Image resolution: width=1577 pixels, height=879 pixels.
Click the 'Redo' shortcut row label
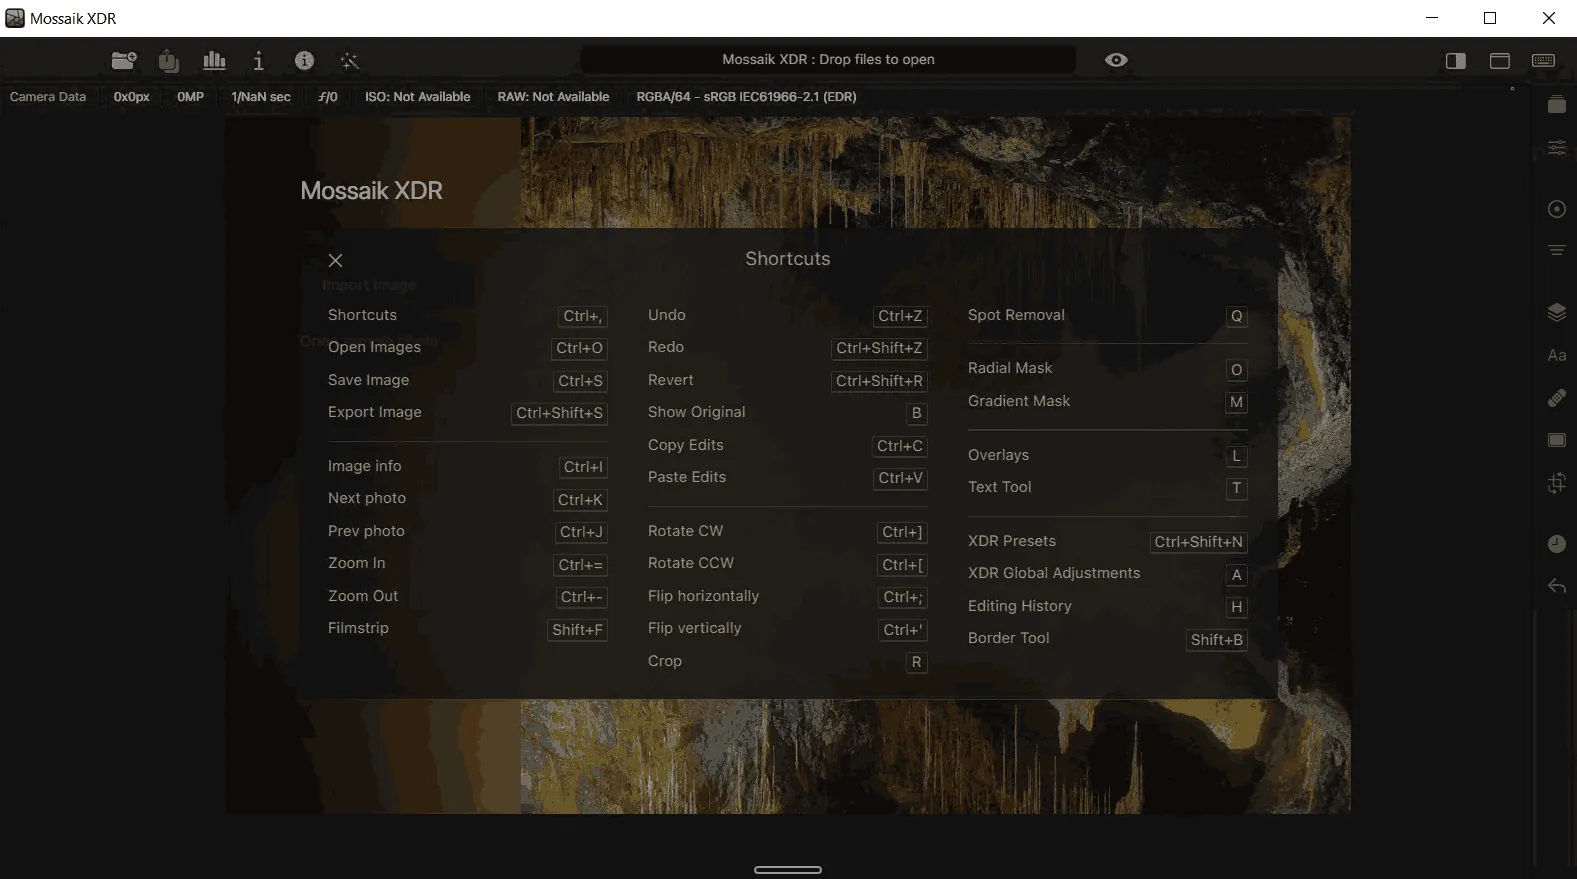pos(666,347)
